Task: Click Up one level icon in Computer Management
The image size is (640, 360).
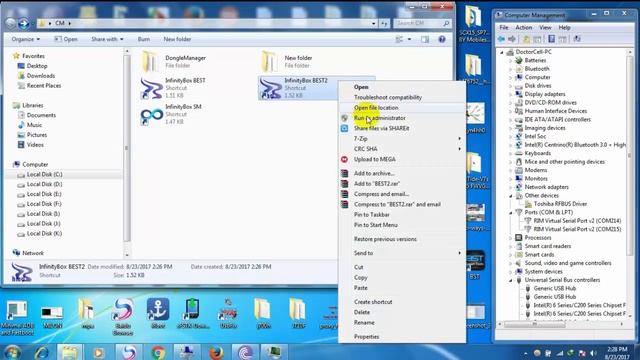Action: [526, 39]
